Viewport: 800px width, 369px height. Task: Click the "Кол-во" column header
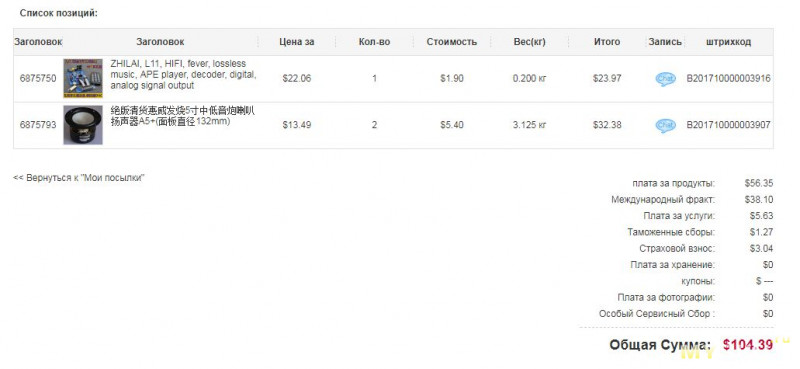coord(374,42)
